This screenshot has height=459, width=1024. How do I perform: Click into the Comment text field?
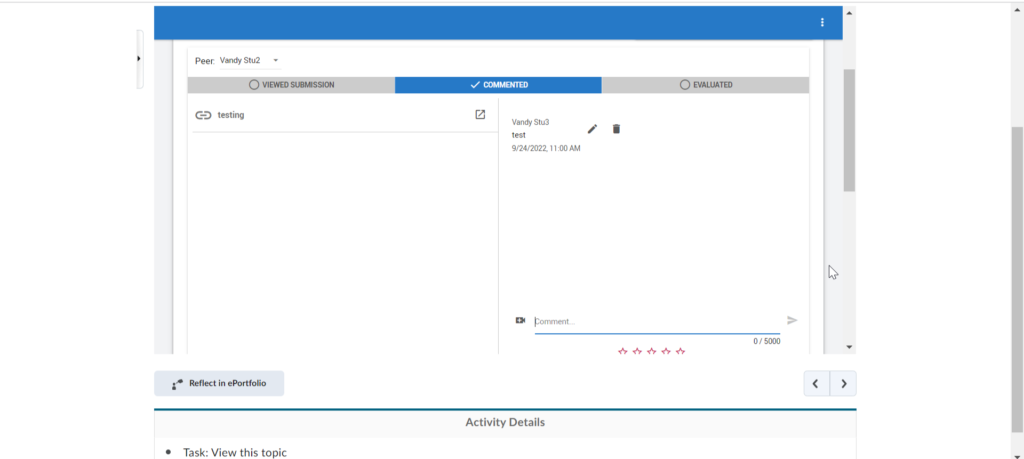655,322
